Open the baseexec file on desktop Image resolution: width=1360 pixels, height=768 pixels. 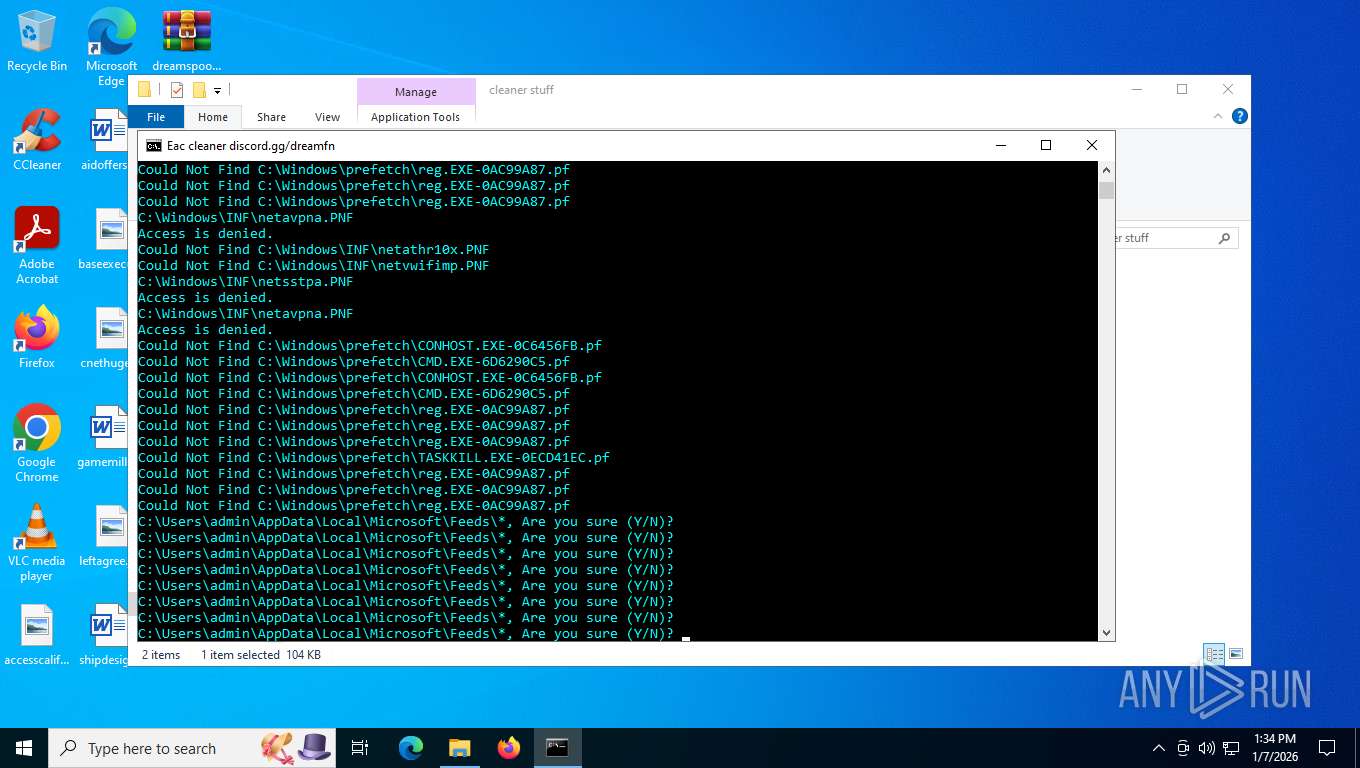104,239
